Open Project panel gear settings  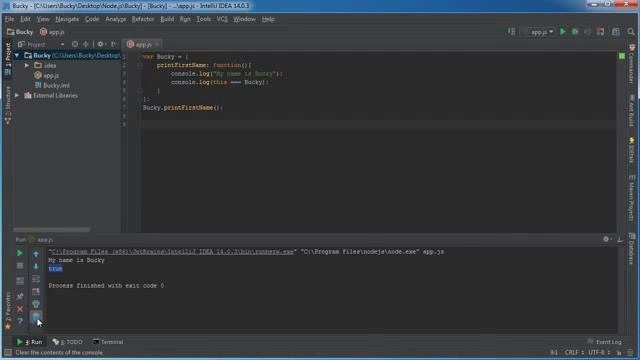click(x=101, y=44)
